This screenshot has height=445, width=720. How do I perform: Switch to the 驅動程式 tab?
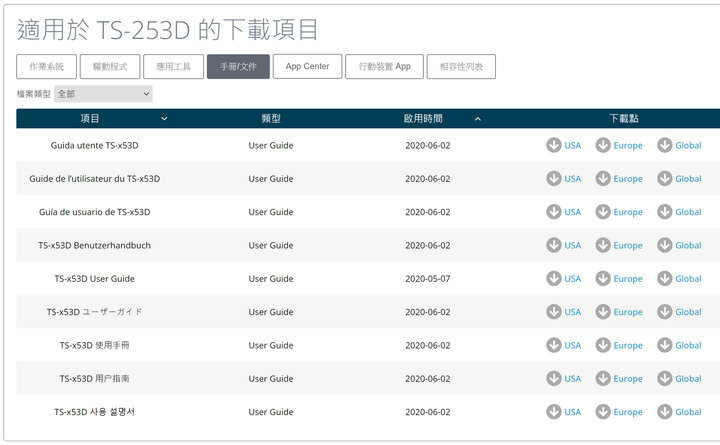pos(110,67)
